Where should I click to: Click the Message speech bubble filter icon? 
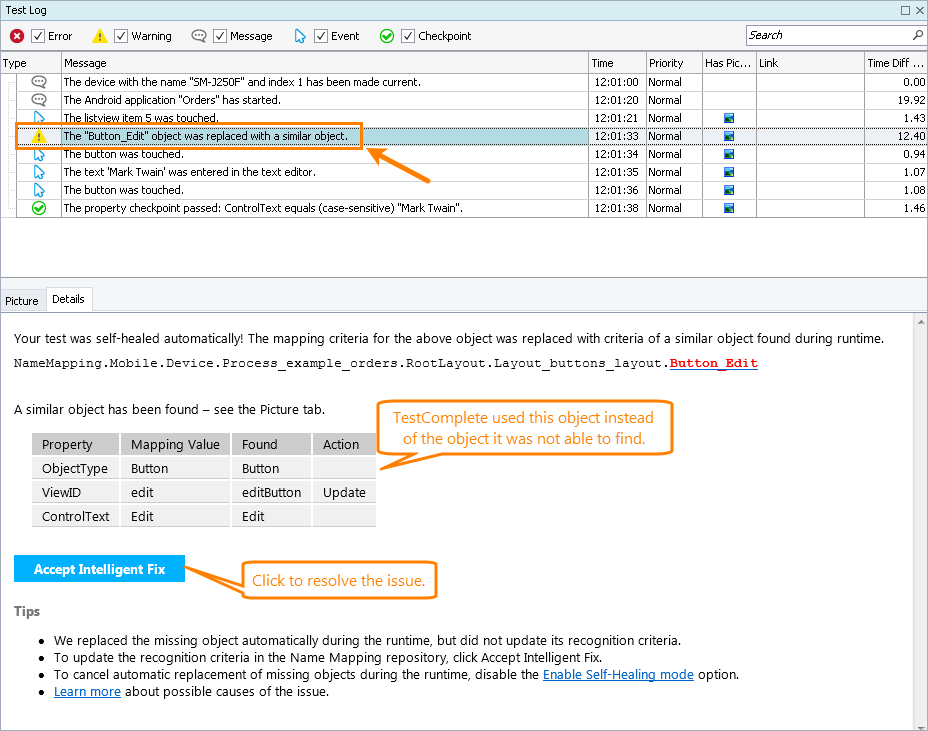199,36
